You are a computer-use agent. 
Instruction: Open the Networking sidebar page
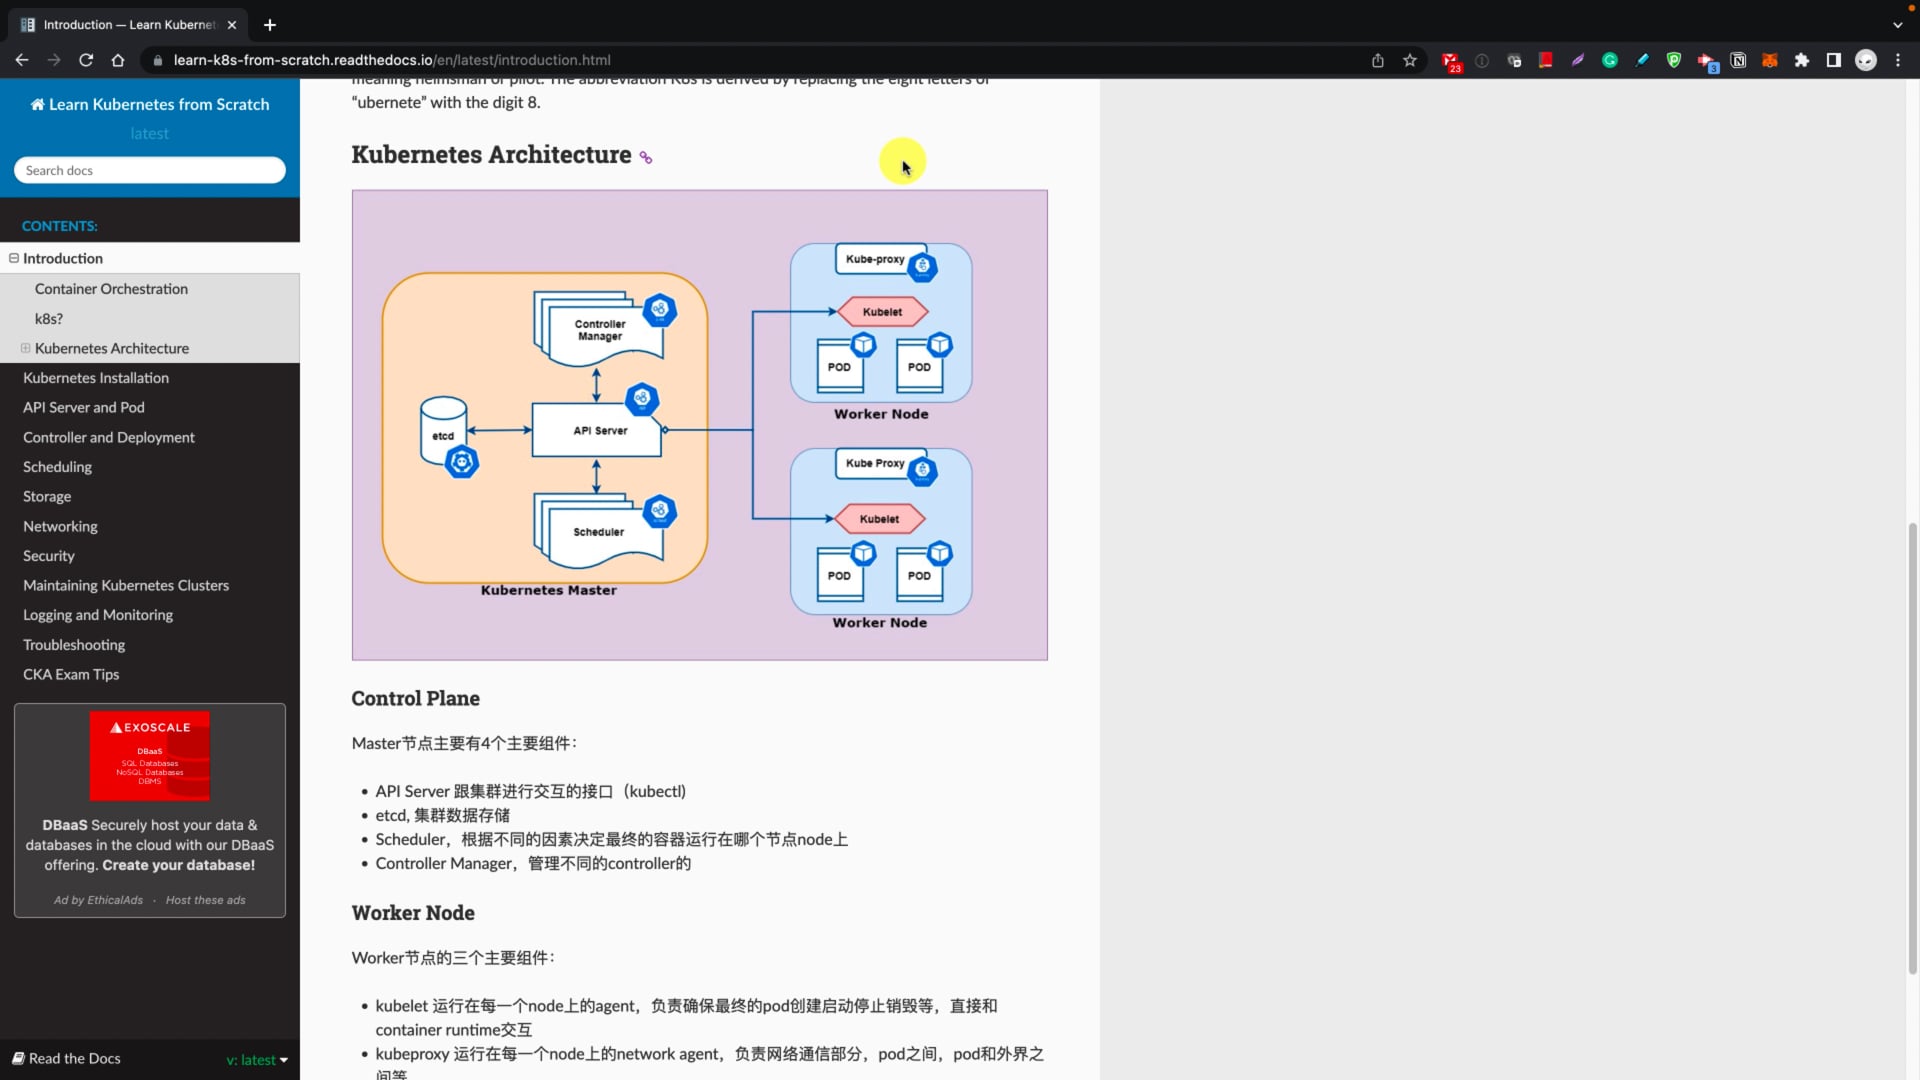(x=60, y=526)
